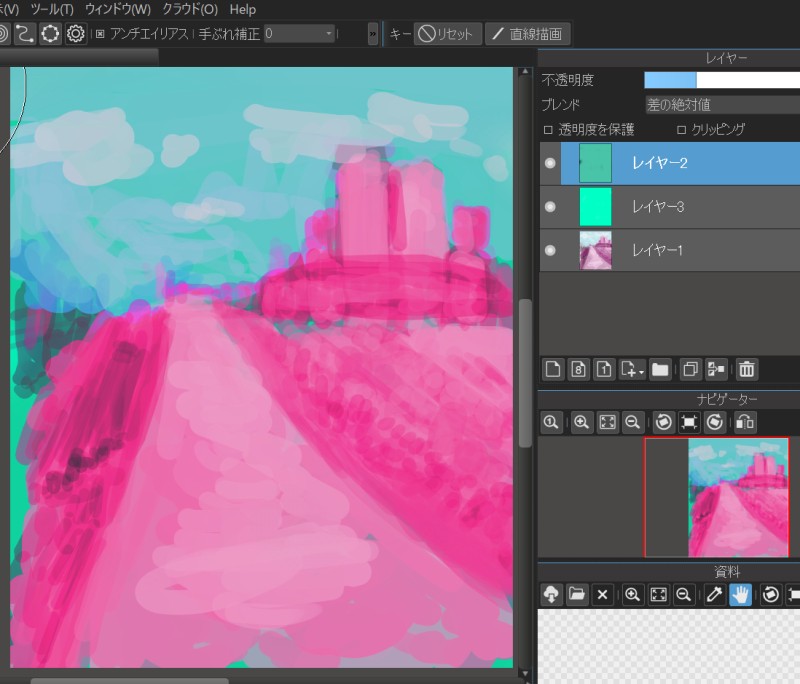The image size is (800, 684).
Task: Rotate canvas right in navigator
Action: point(715,422)
